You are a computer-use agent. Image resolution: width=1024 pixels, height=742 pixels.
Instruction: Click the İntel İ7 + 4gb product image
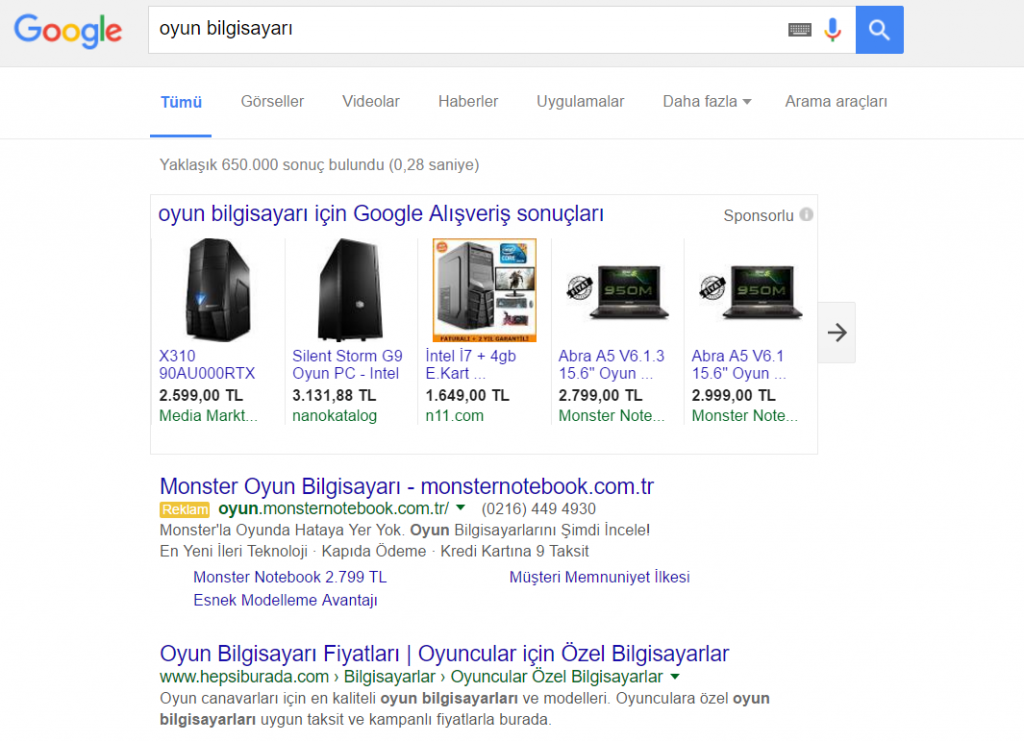pos(484,290)
